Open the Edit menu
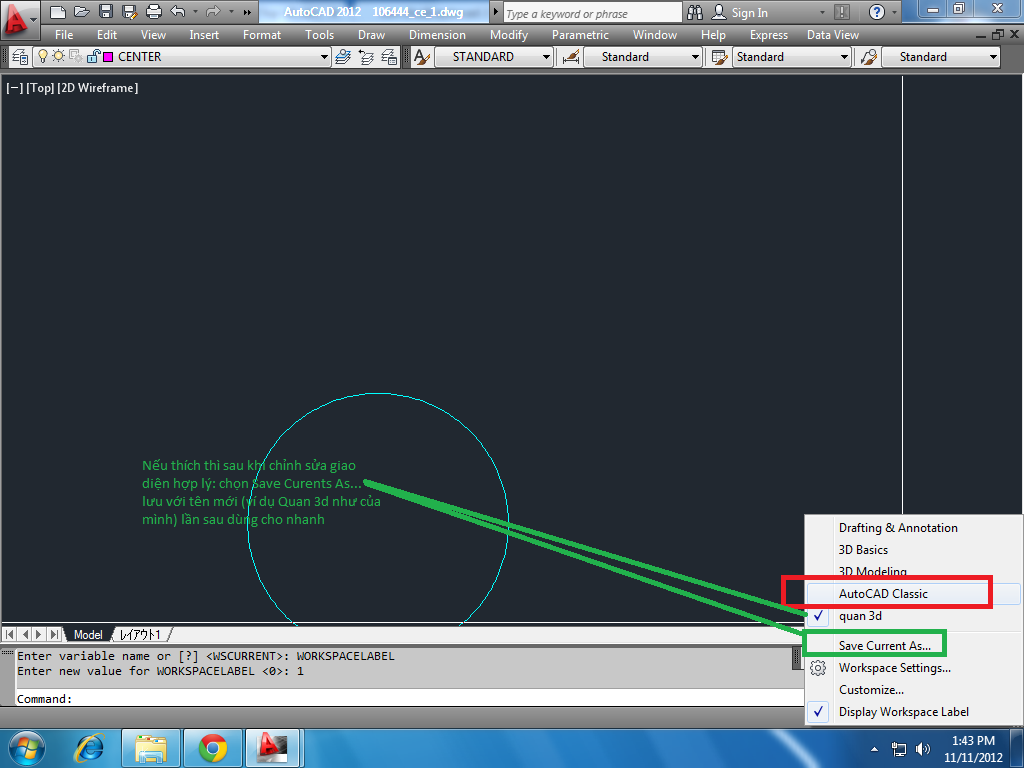Image resolution: width=1024 pixels, height=768 pixels. [106, 35]
